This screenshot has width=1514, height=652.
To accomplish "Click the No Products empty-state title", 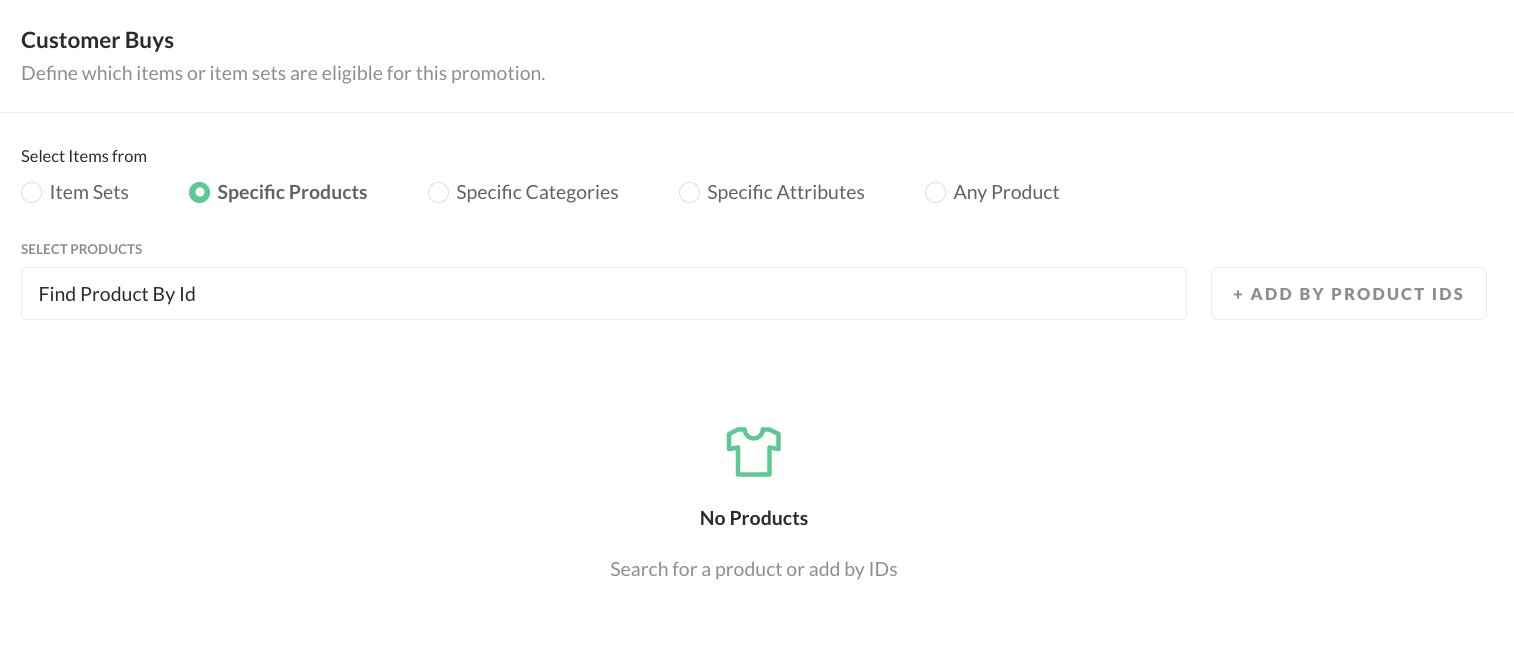I will click(754, 518).
